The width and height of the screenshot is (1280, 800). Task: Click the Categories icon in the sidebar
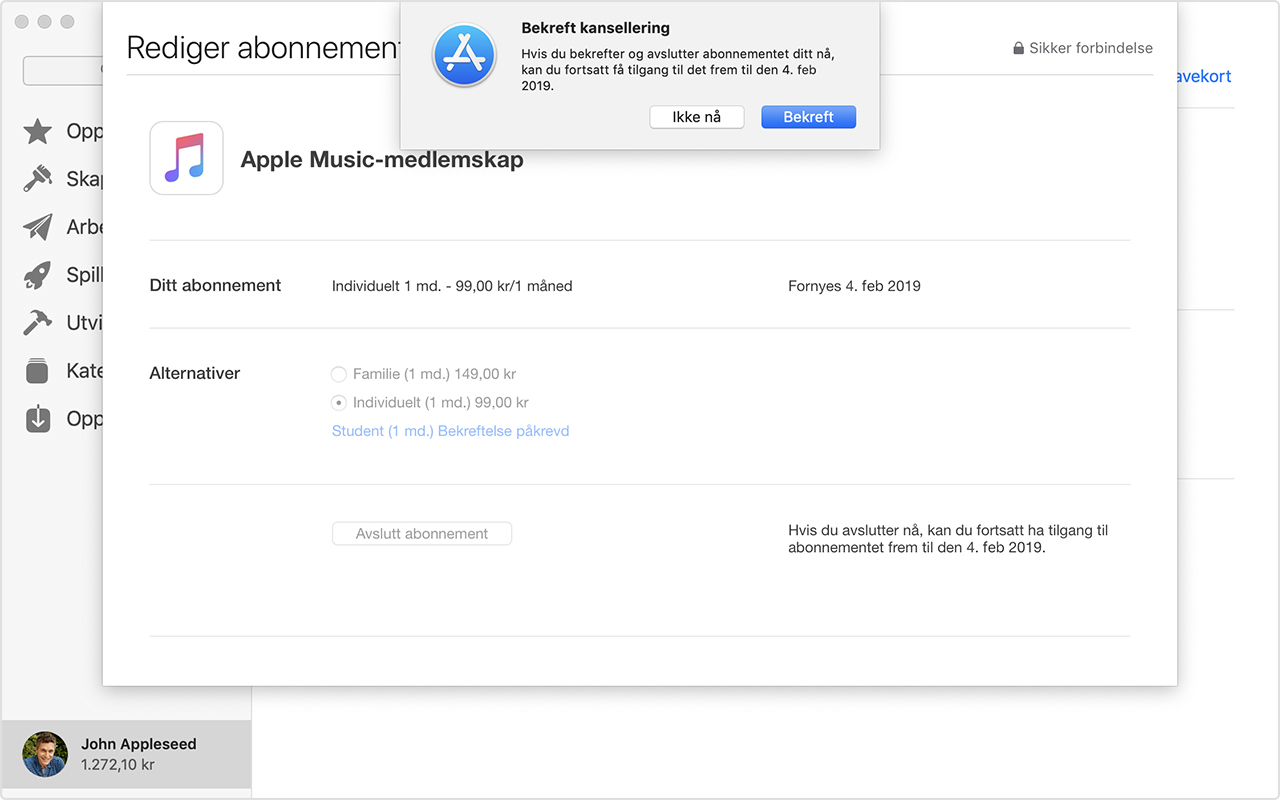tap(38, 371)
